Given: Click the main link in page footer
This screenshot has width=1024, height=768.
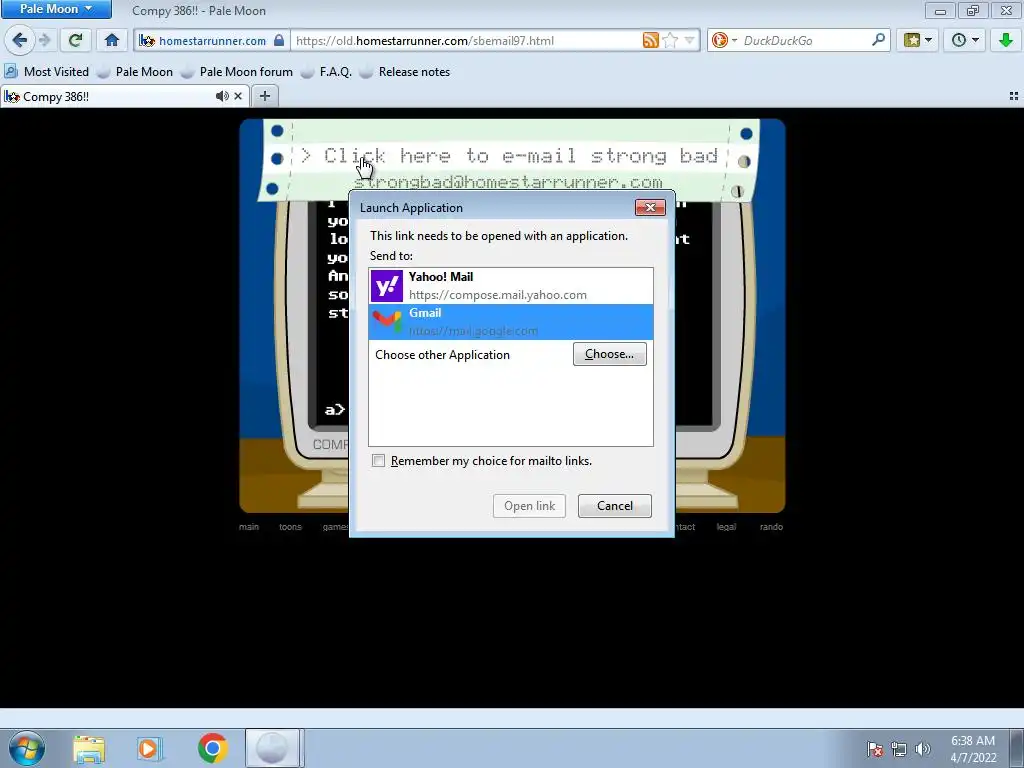Looking at the screenshot, I should click(x=249, y=526).
